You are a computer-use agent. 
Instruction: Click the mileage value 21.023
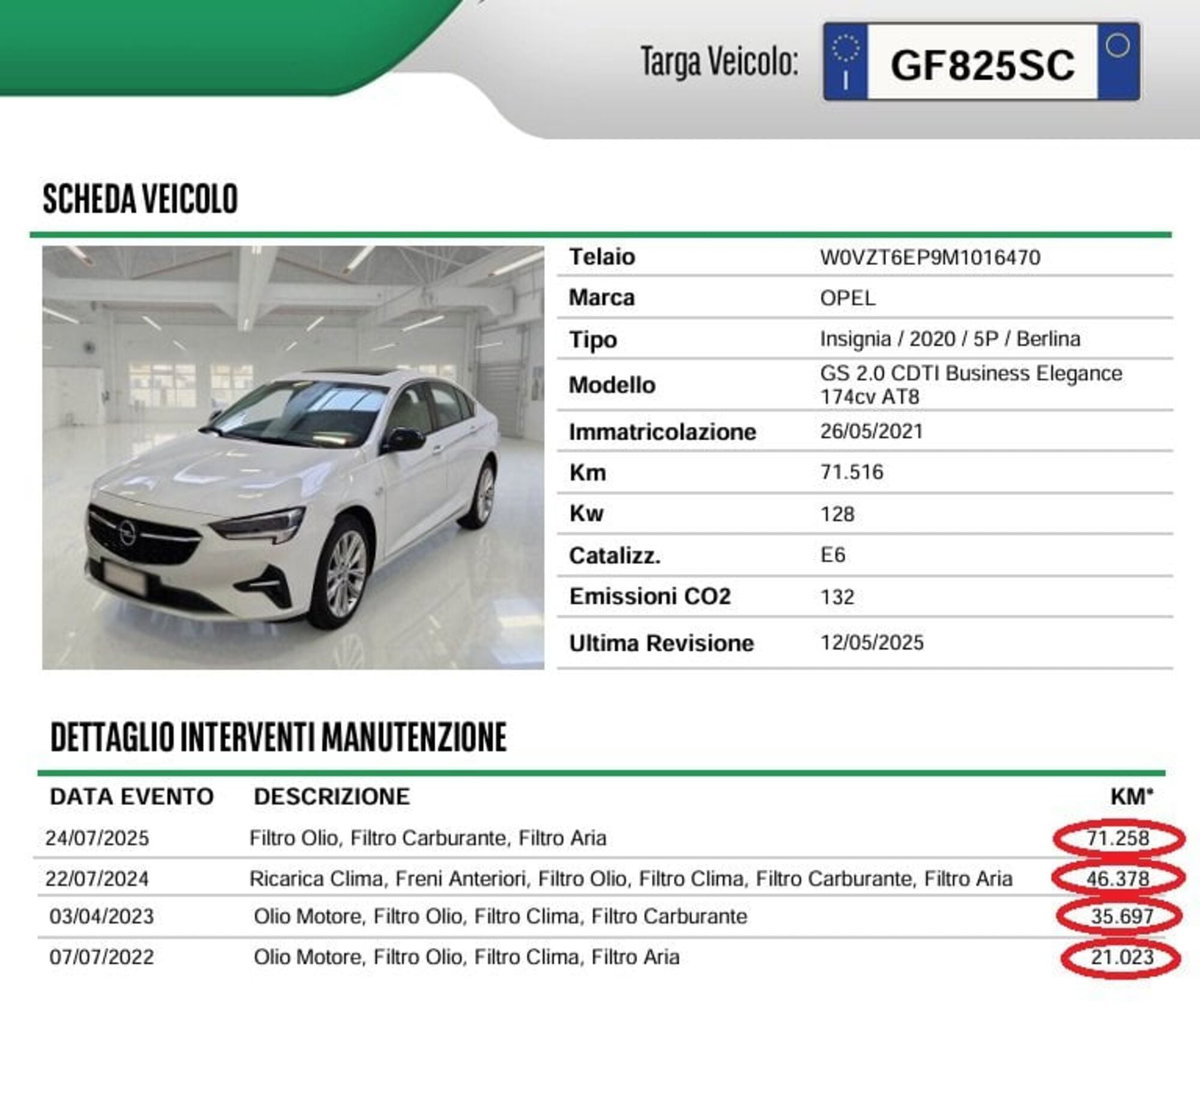pyautogui.click(x=1122, y=957)
